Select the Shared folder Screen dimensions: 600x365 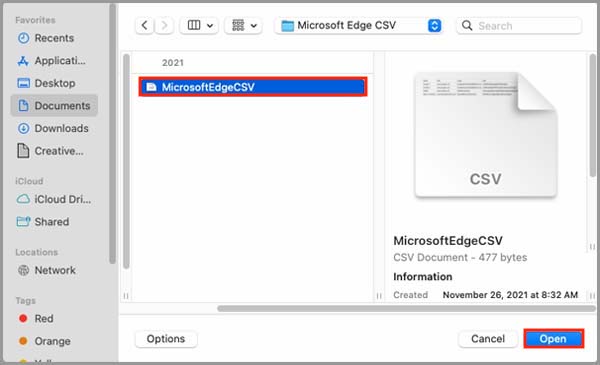click(x=54, y=222)
